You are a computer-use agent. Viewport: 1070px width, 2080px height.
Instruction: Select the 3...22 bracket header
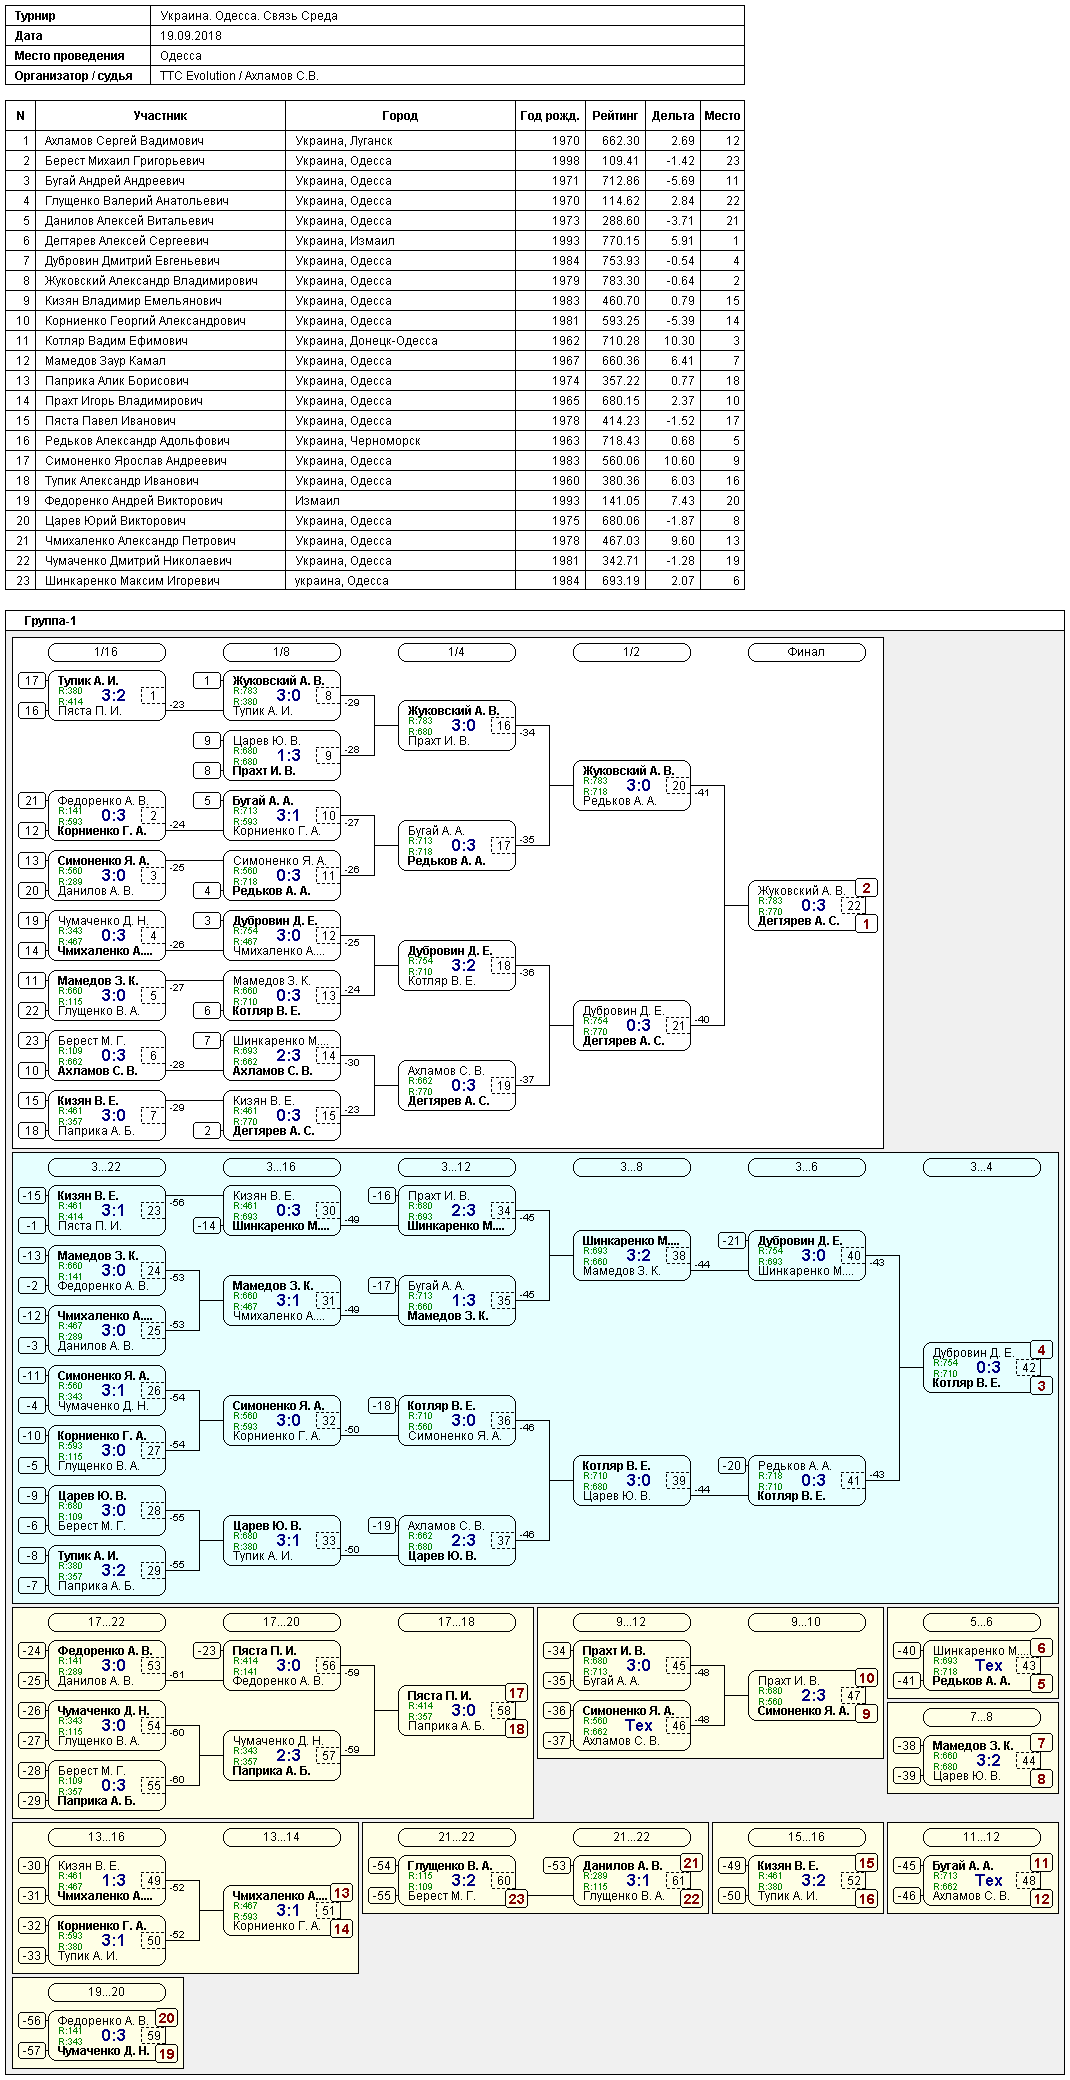click(106, 1167)
